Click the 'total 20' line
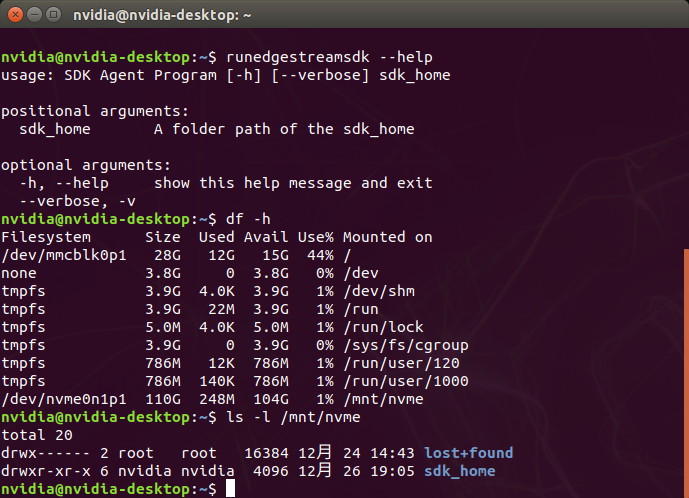The width and height of the screenshot is (689, 498). (37, 436)
